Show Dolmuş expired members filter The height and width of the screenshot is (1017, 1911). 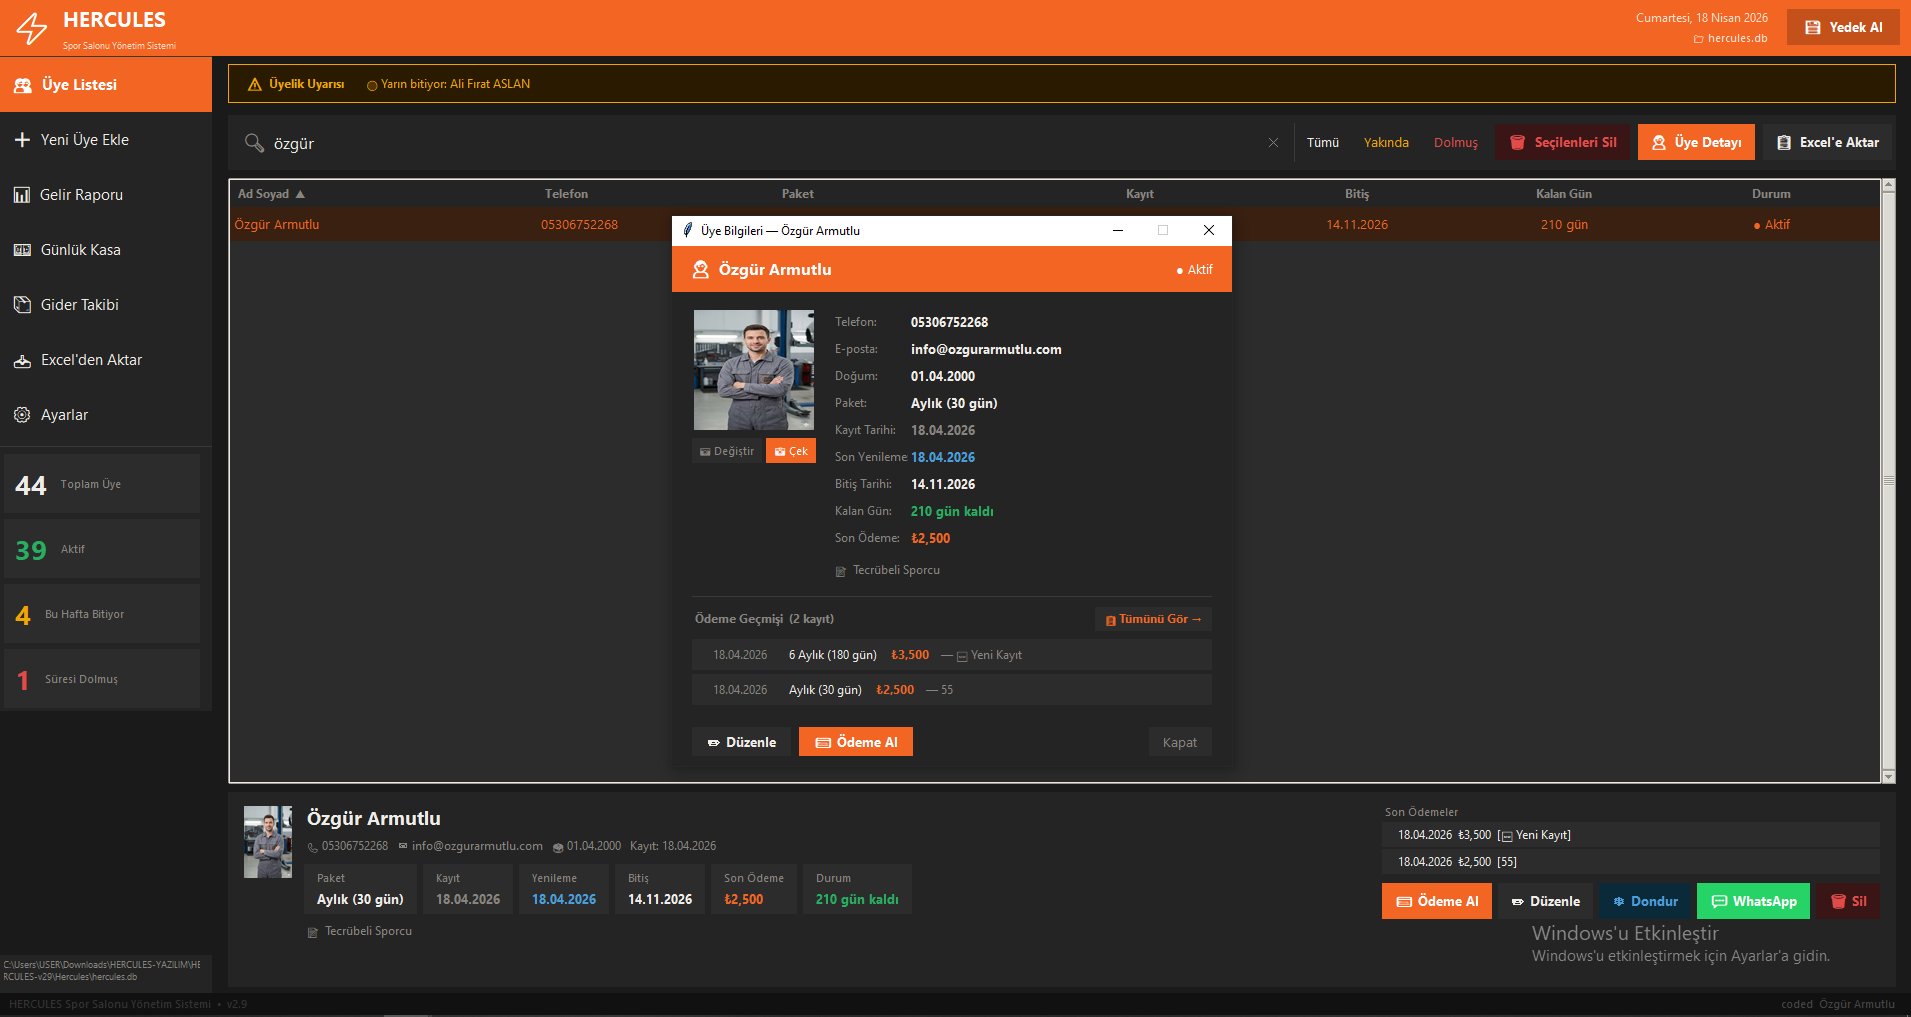[x=1455, y=143]
